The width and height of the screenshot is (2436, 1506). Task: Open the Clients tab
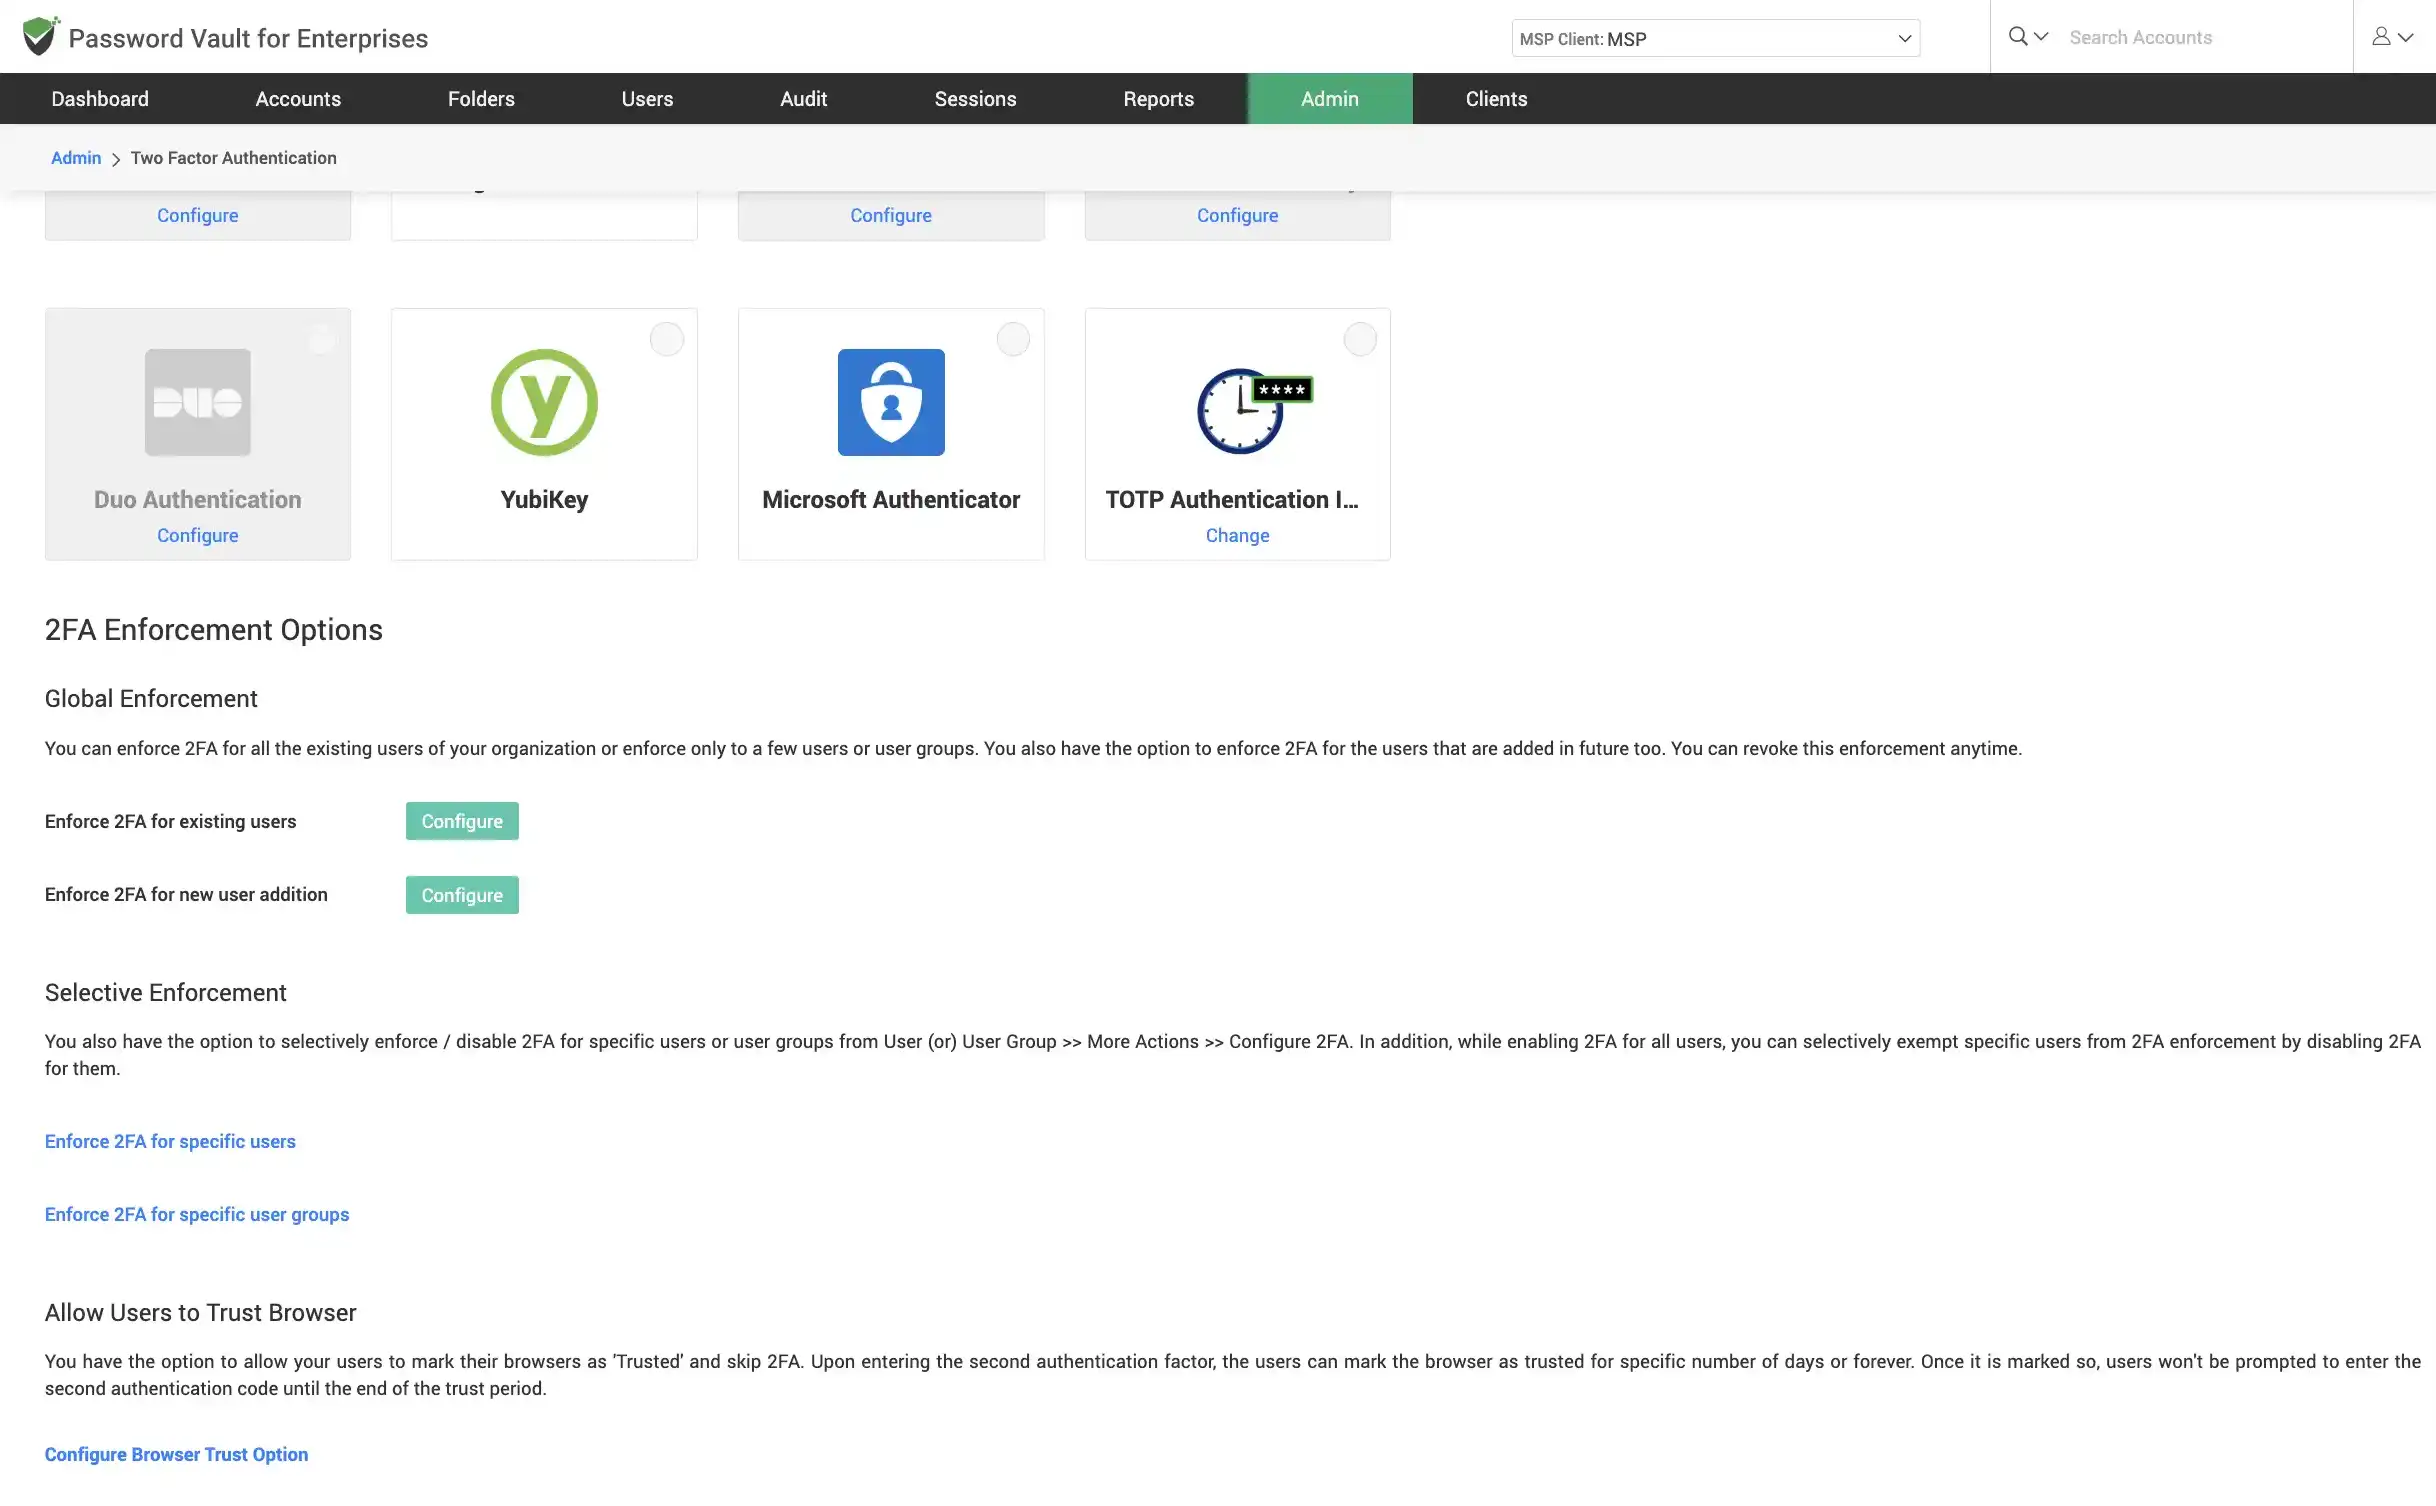[1496, 98]
